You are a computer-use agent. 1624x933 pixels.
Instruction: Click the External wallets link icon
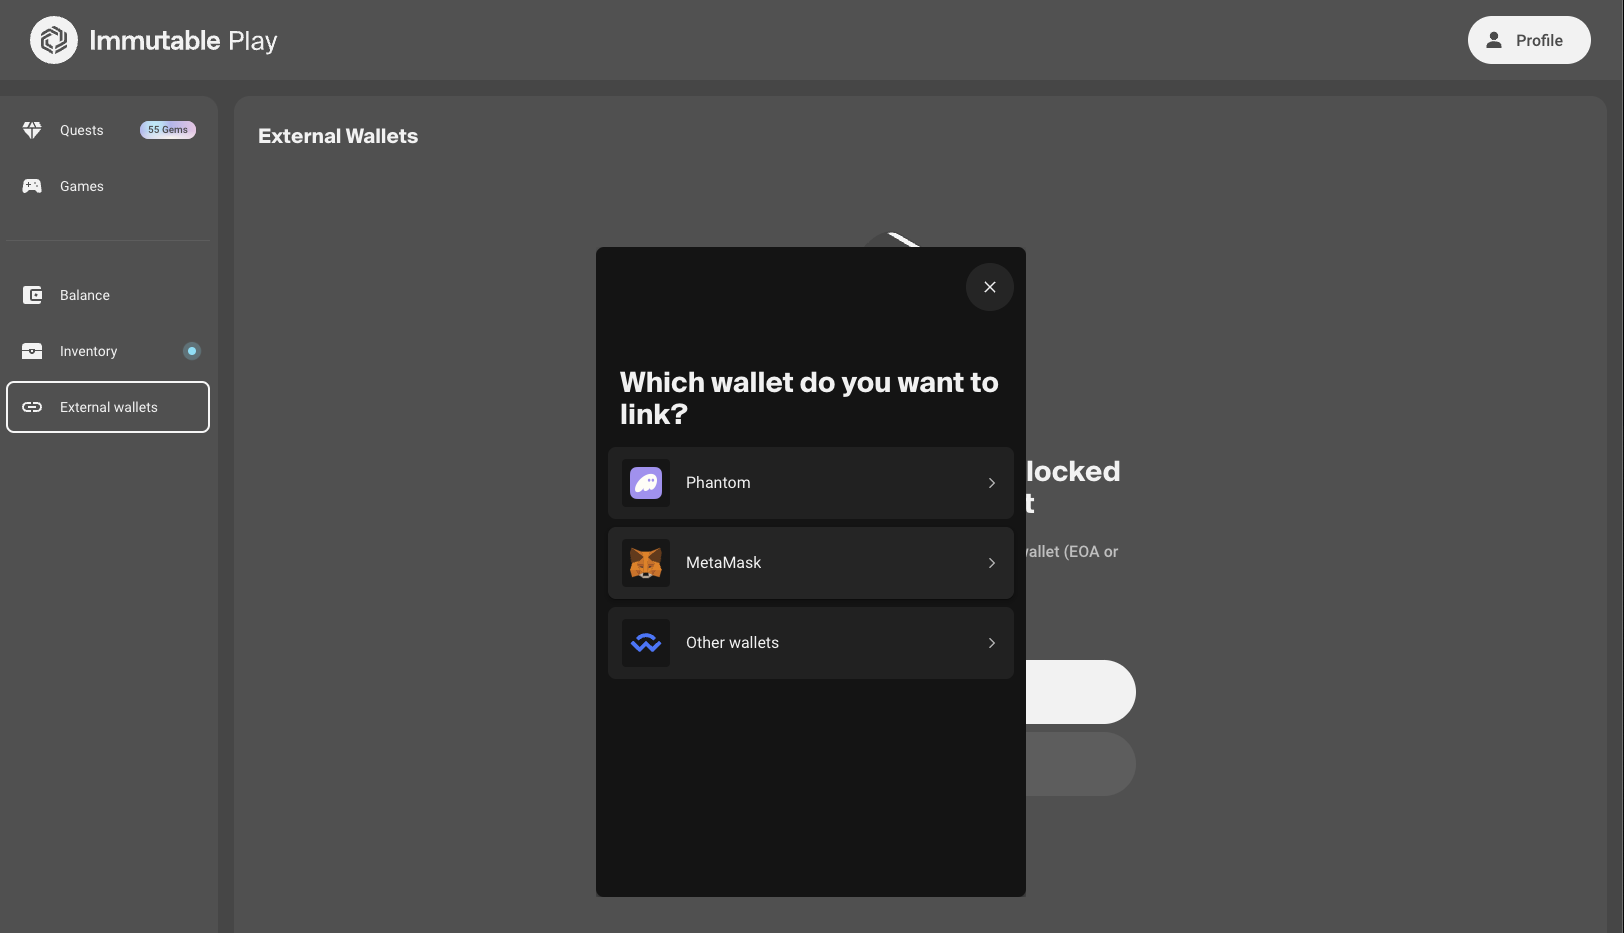tap(32, 407)
